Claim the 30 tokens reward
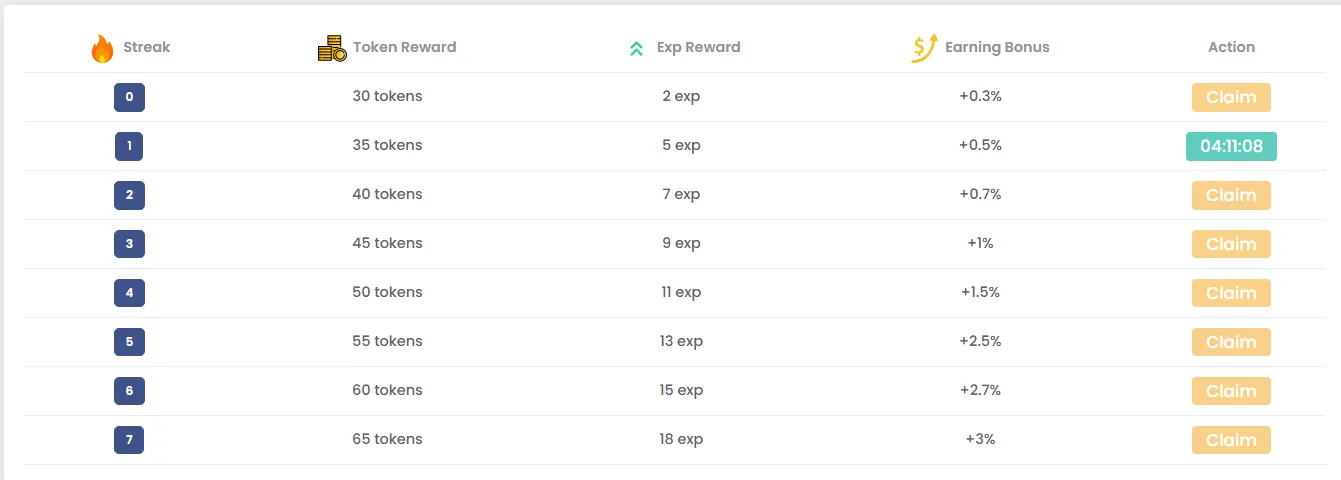The image size is (1341, 480). (1231, 97)
